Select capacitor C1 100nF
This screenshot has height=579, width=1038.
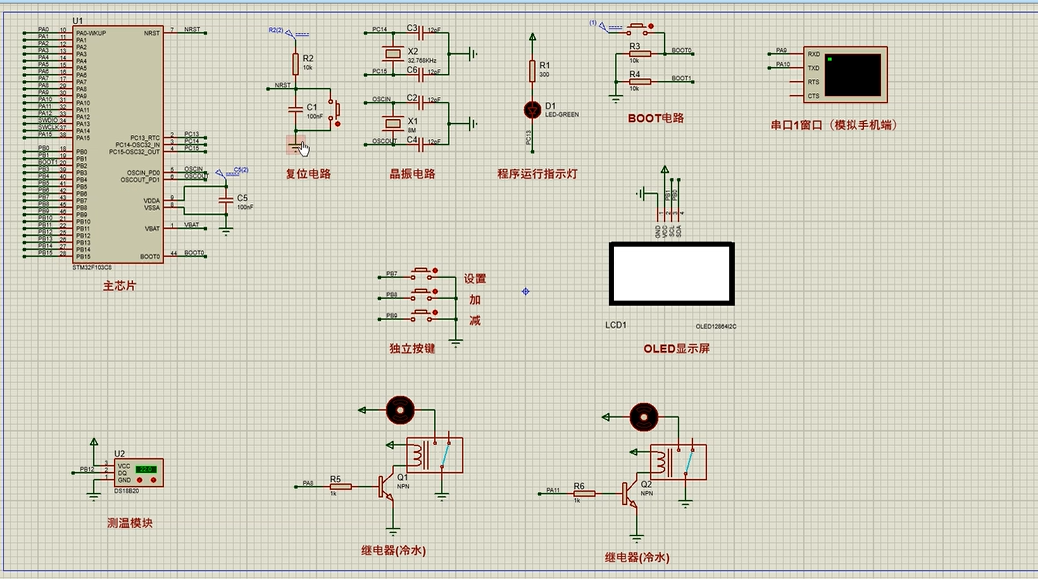[x=296, y=110]
